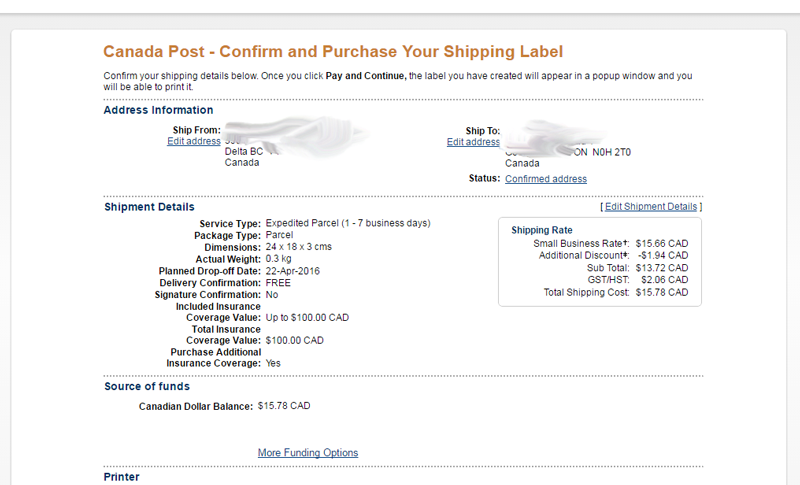Screen dimensions: 800x485
Task: Click the package dimensions 24 x 18 x 3 cms
Action: (x=298, y=247)
